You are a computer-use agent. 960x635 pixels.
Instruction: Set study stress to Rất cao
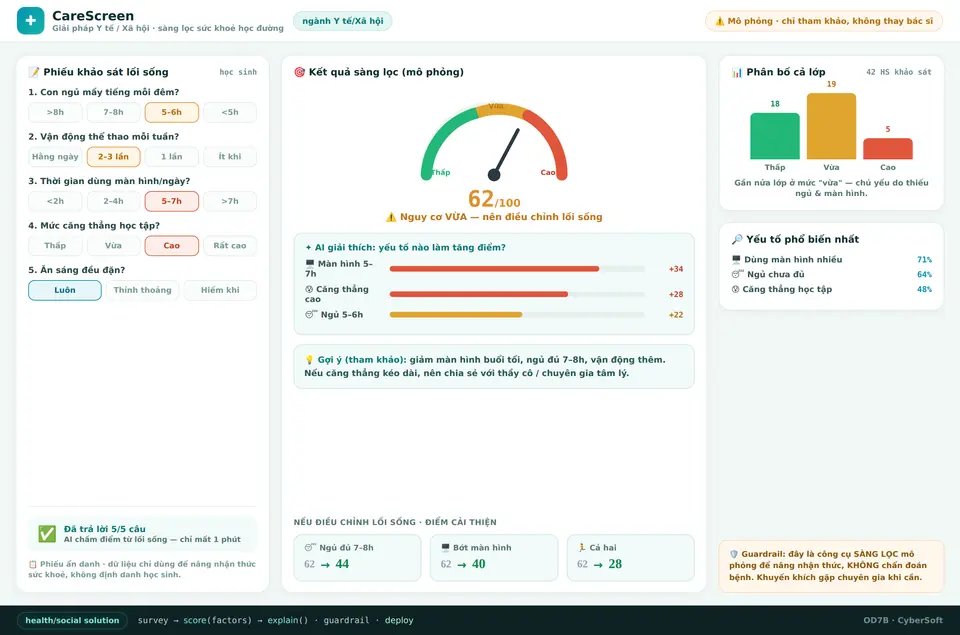(230, 246)
